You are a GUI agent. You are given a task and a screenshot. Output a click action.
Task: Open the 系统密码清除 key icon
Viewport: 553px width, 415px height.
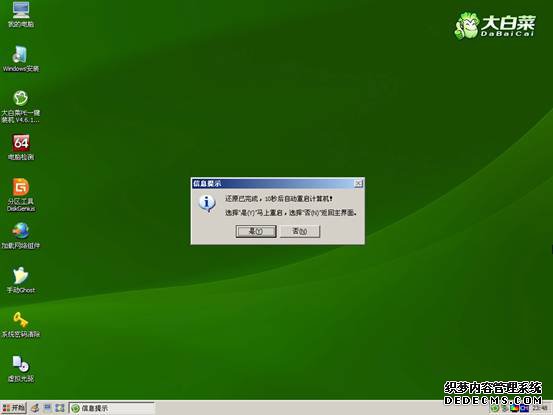(21, 324)
